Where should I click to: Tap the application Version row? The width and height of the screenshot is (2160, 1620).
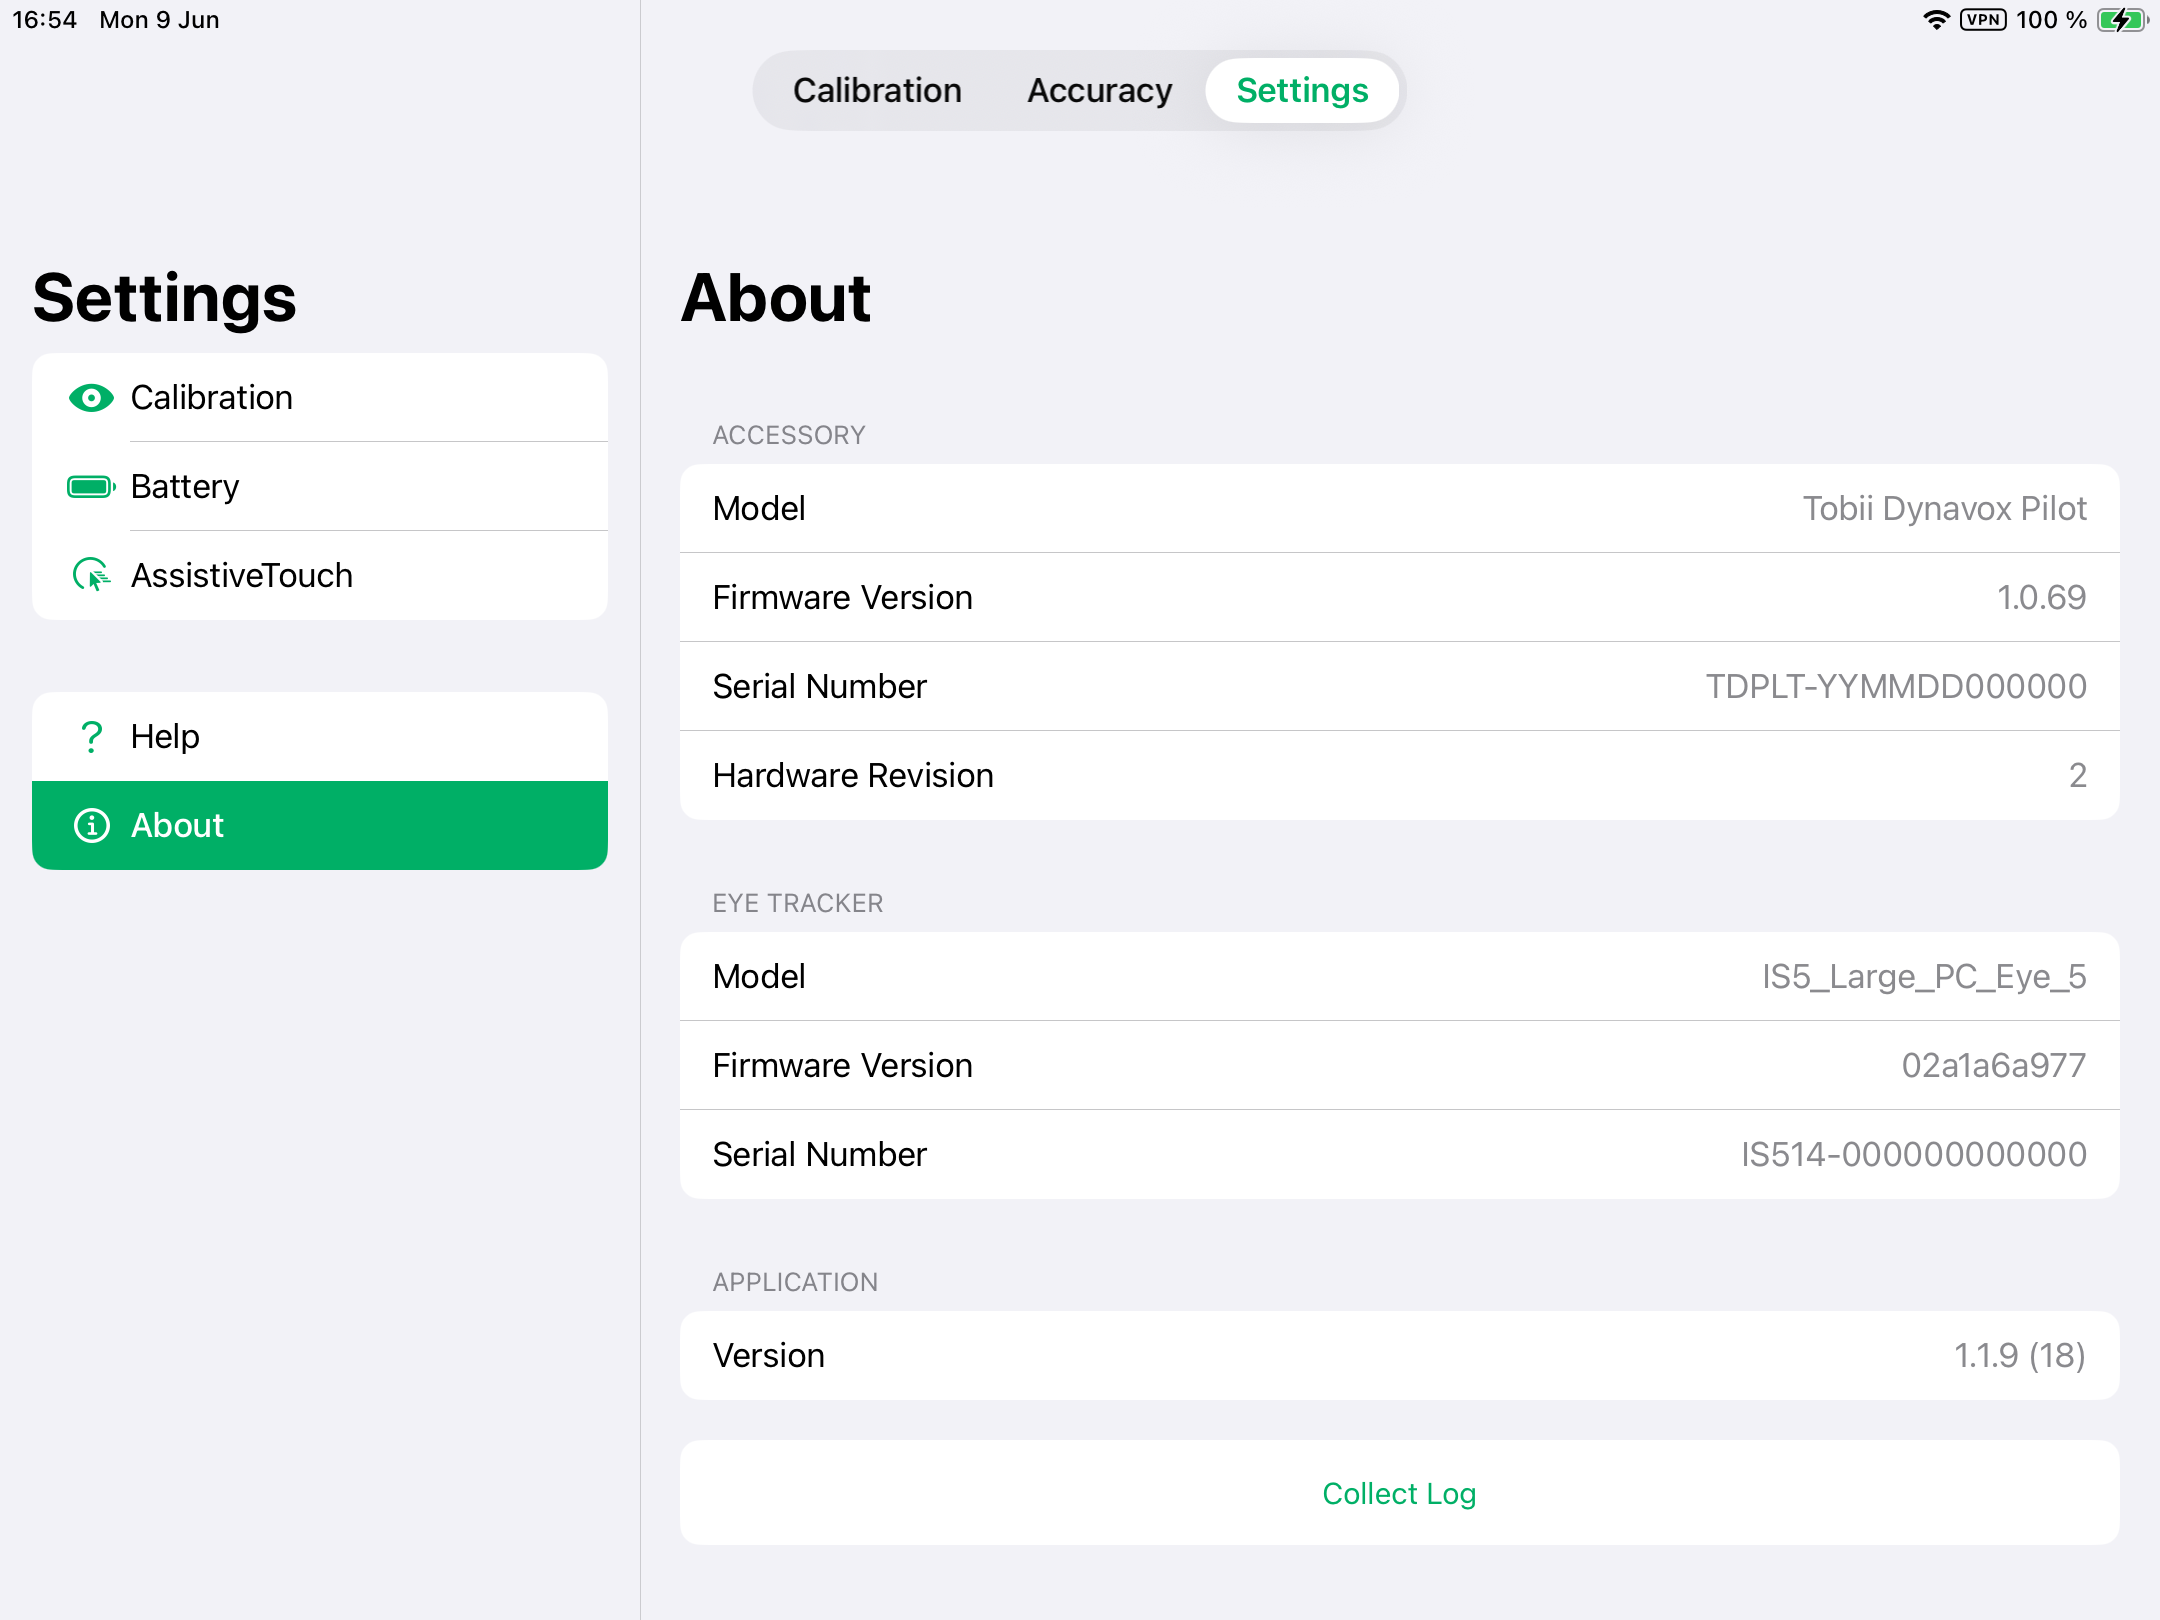[x=1399, y=1356]
